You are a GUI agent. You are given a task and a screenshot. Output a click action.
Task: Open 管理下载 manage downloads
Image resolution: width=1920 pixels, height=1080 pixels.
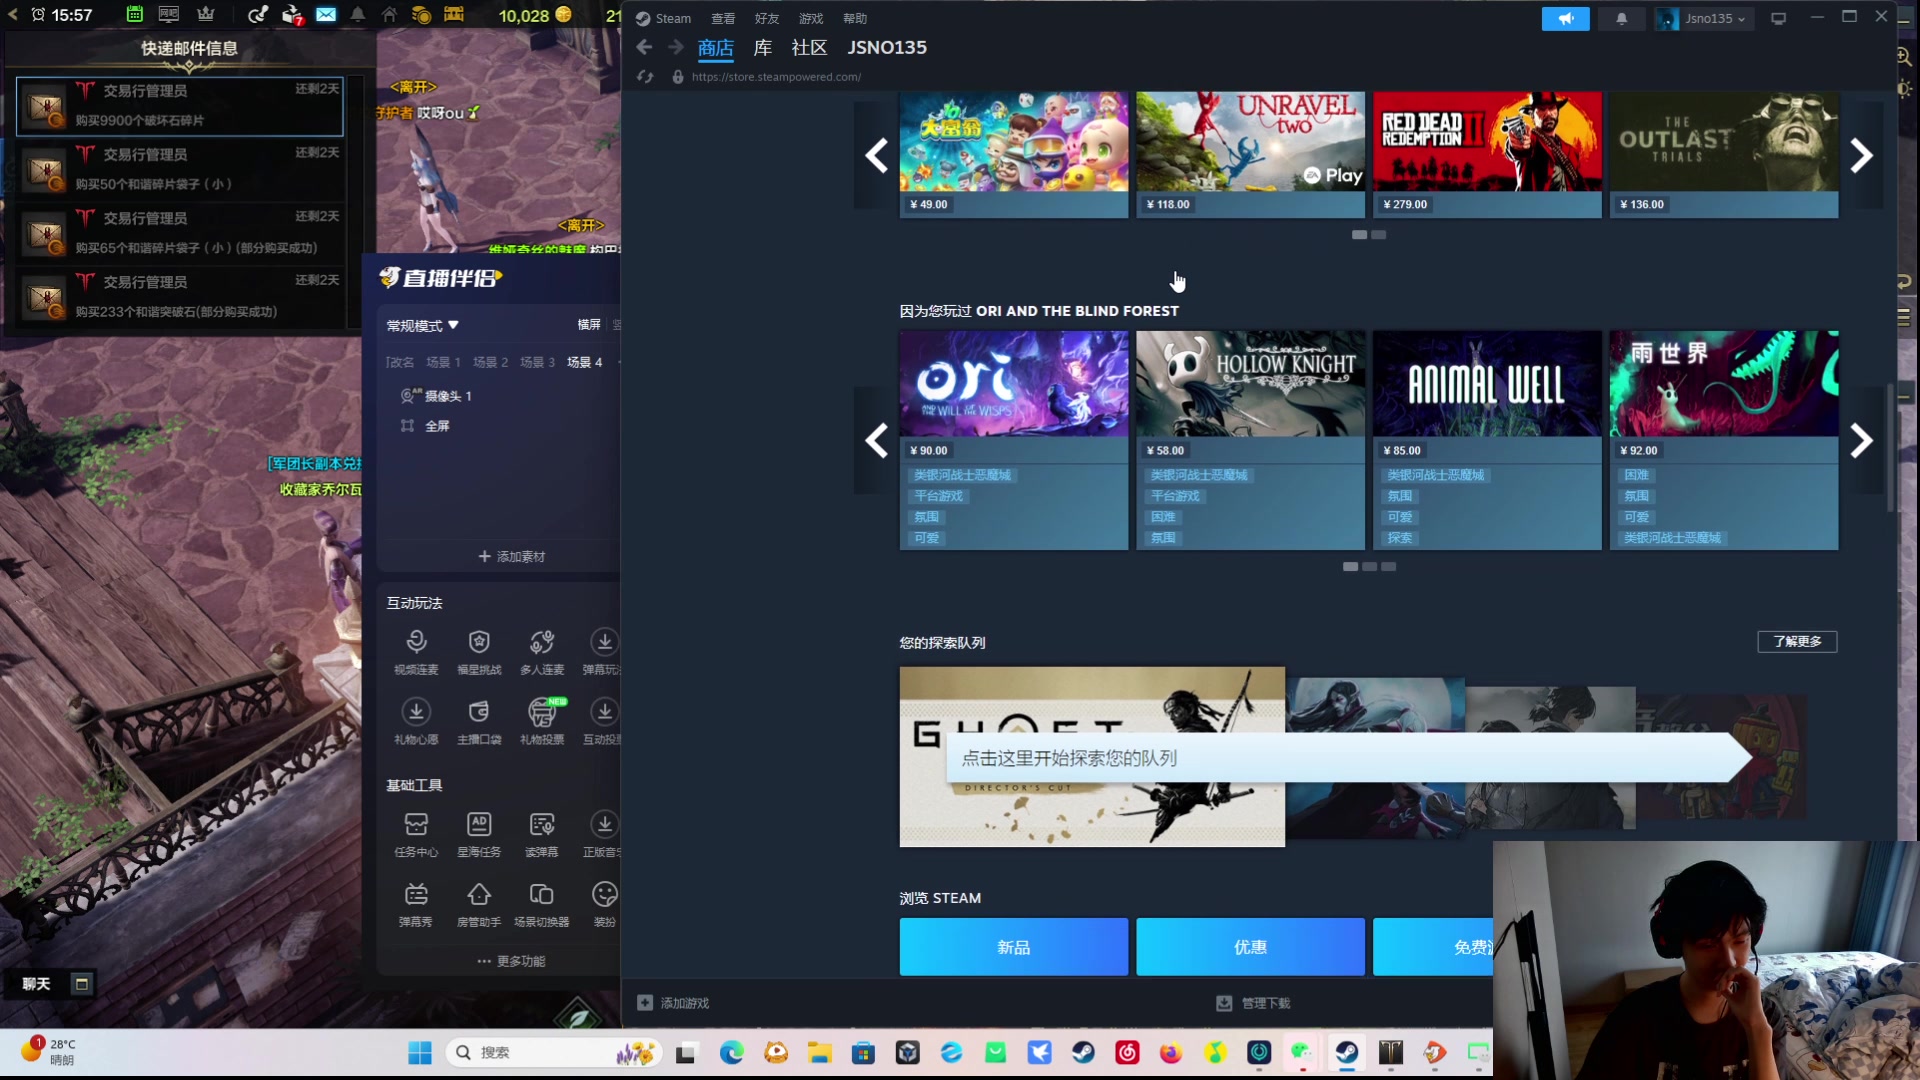[1253, 1003]
